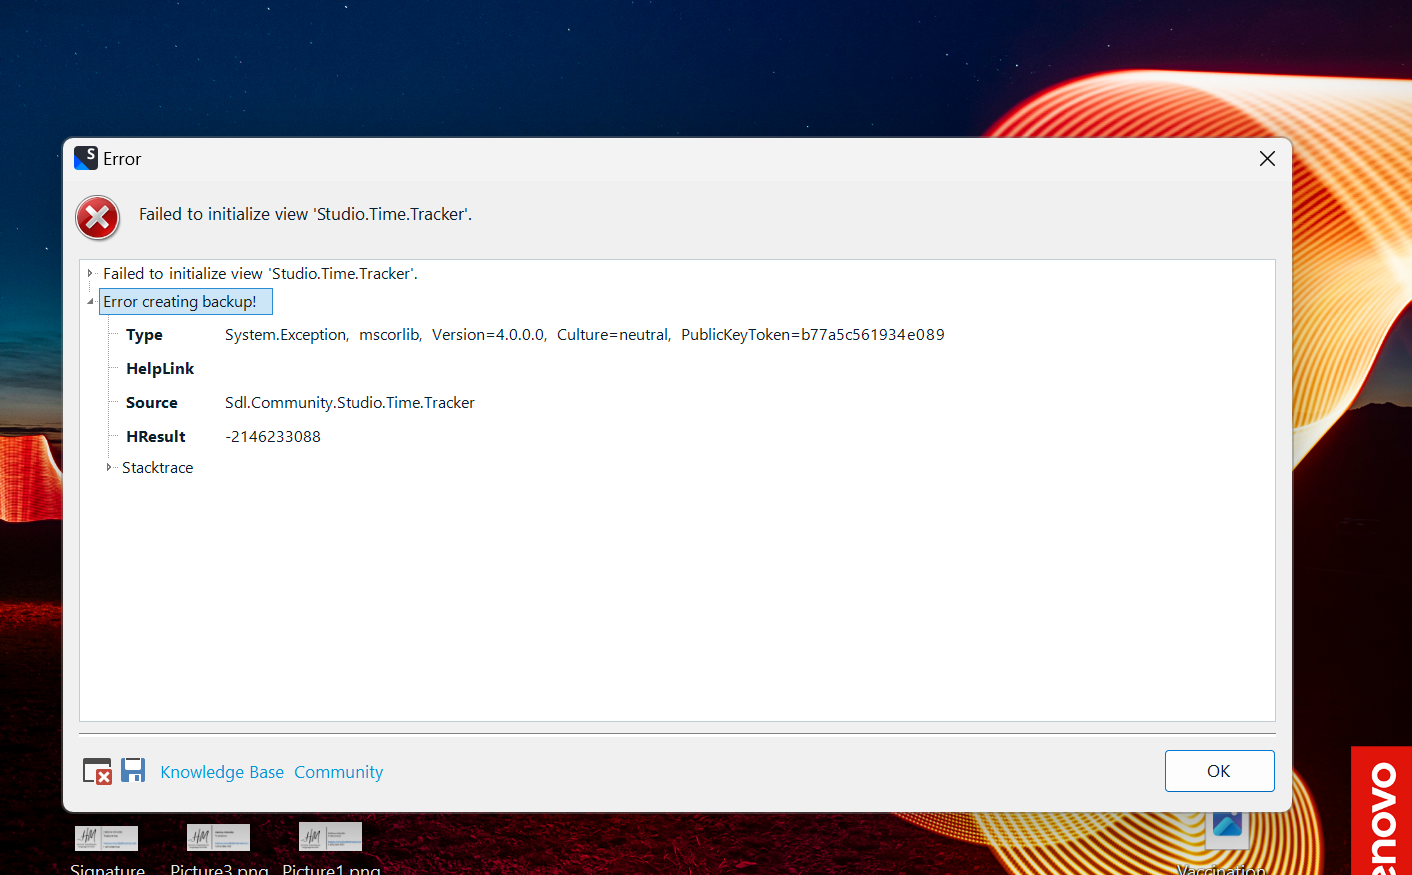Click the HResult property label
This screenshot has height=875, width=1412.
pos(156,437)
